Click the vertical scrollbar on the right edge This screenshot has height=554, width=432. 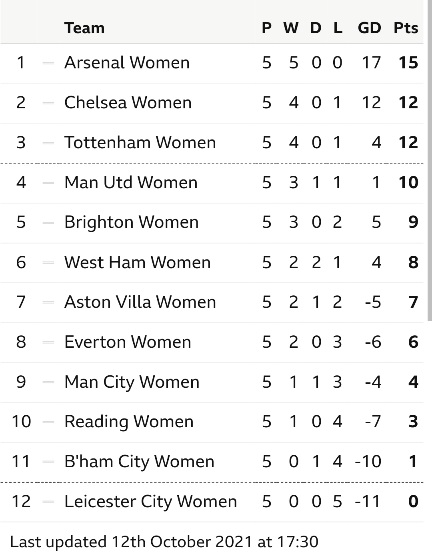point(430,160)
